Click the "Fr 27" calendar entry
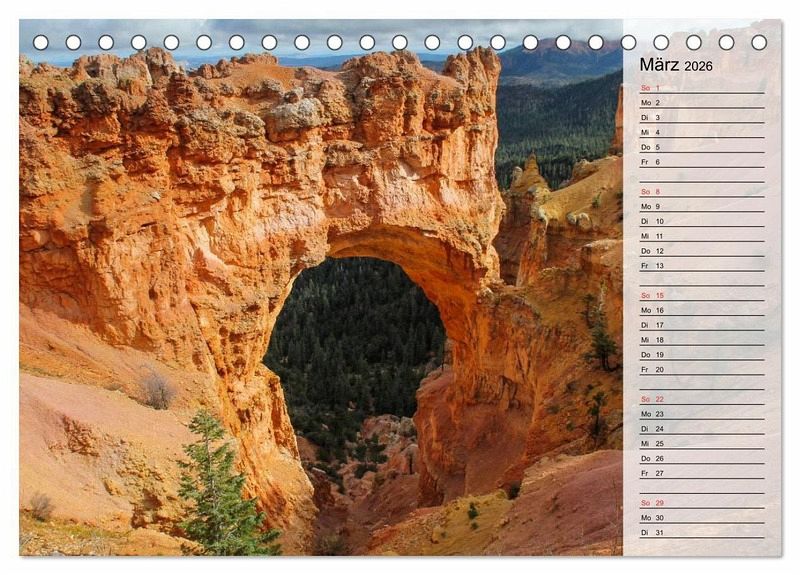This screenshot has height=575, width=800. coord(702,473)
